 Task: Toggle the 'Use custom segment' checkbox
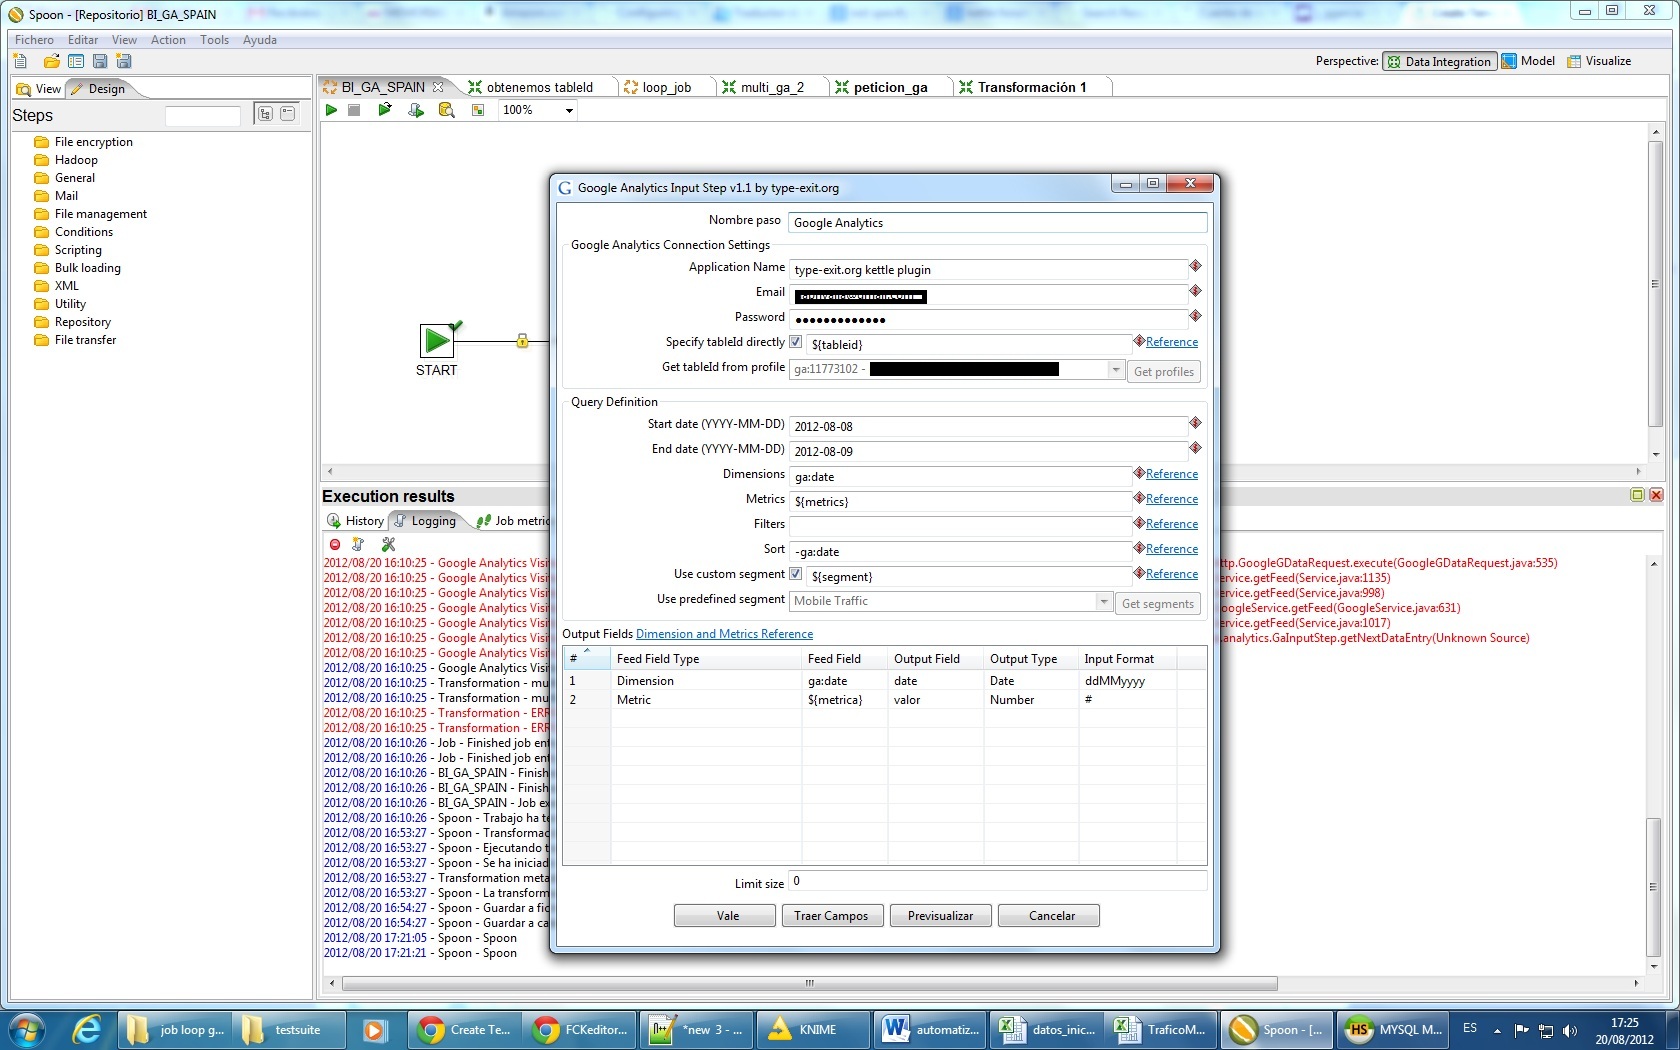click(x=796, y=574)
